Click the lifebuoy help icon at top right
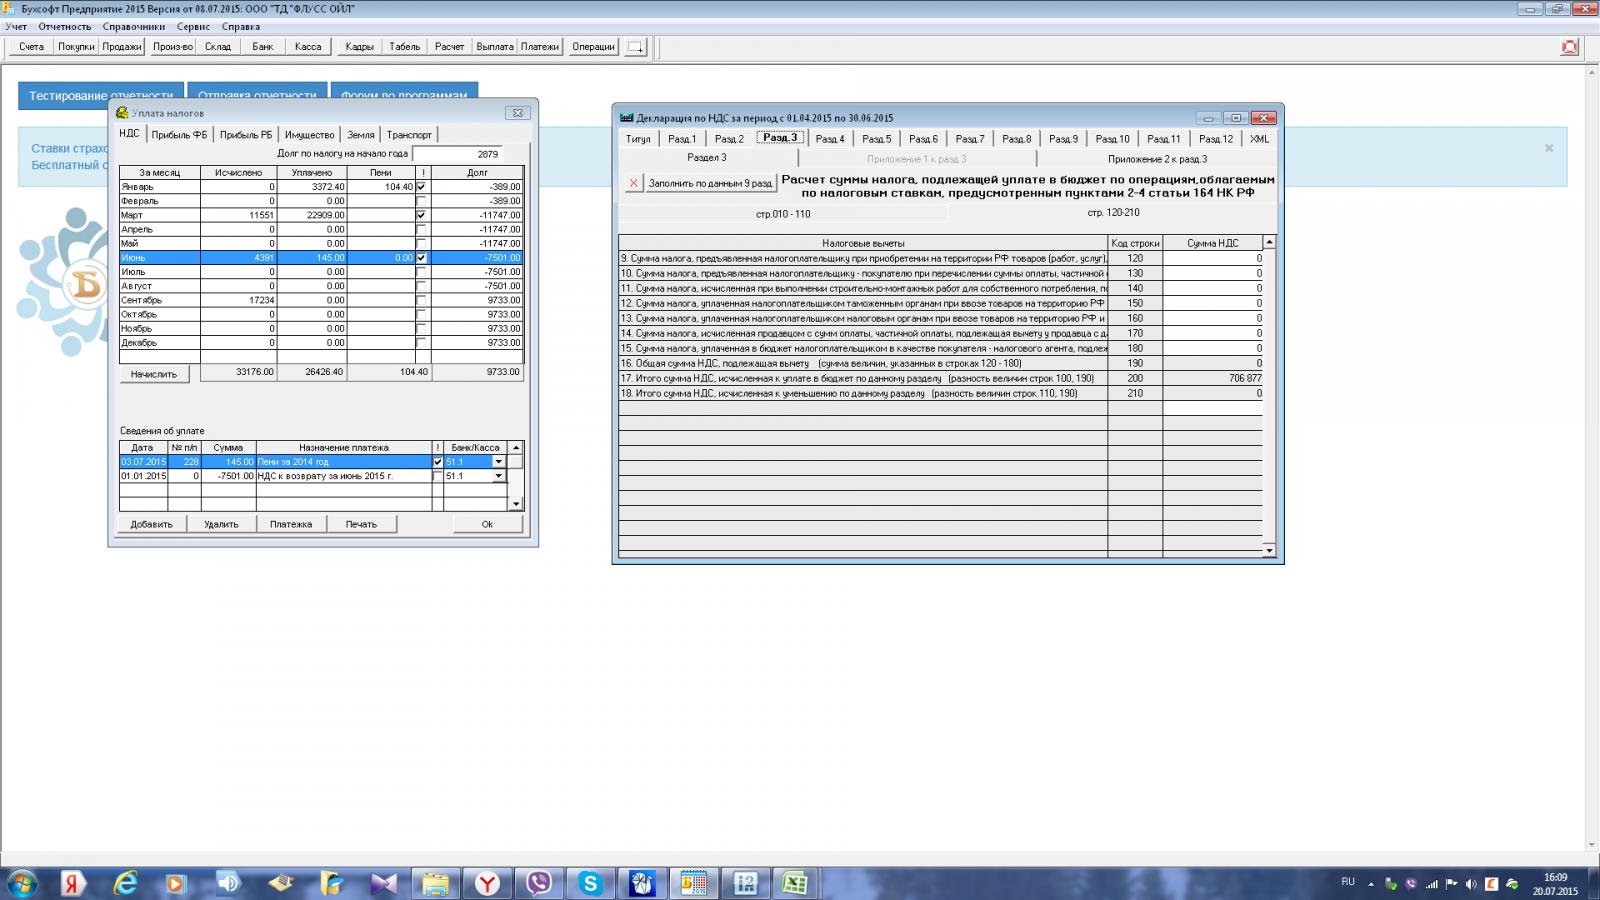The image size is (1600, 900). (x=1569, y=47)
